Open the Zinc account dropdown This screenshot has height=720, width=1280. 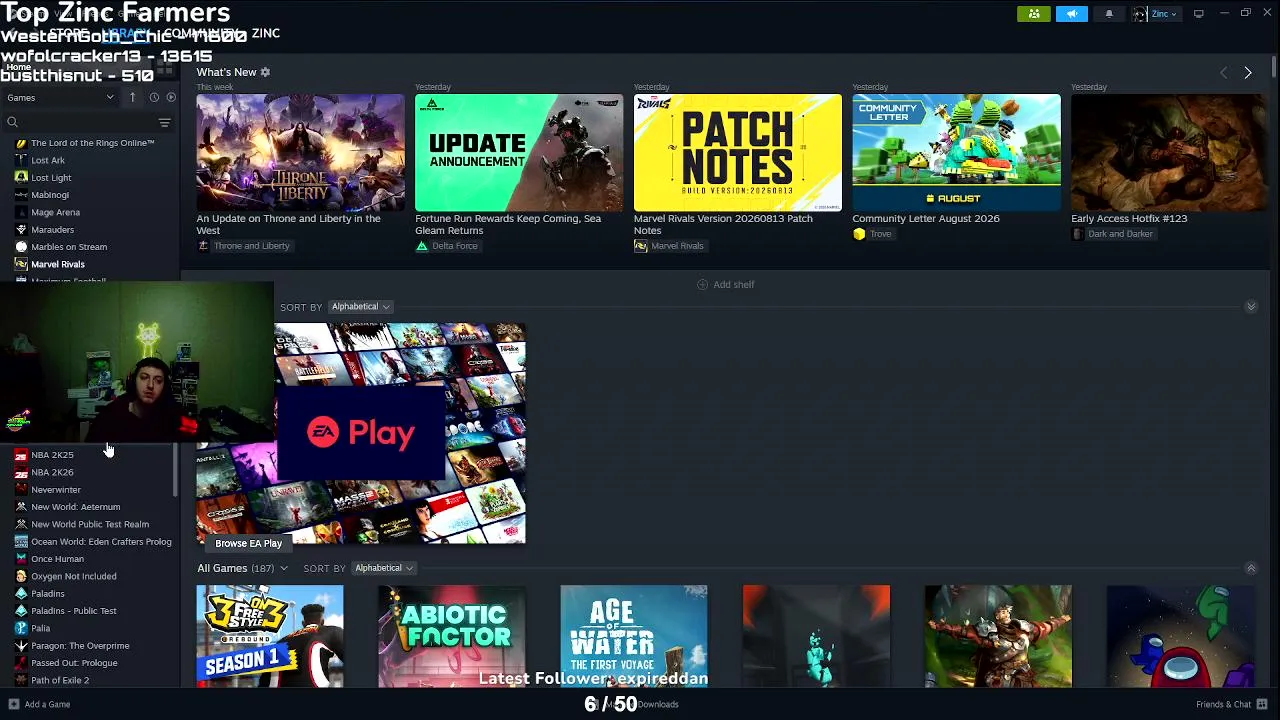tap(1155, 14)
